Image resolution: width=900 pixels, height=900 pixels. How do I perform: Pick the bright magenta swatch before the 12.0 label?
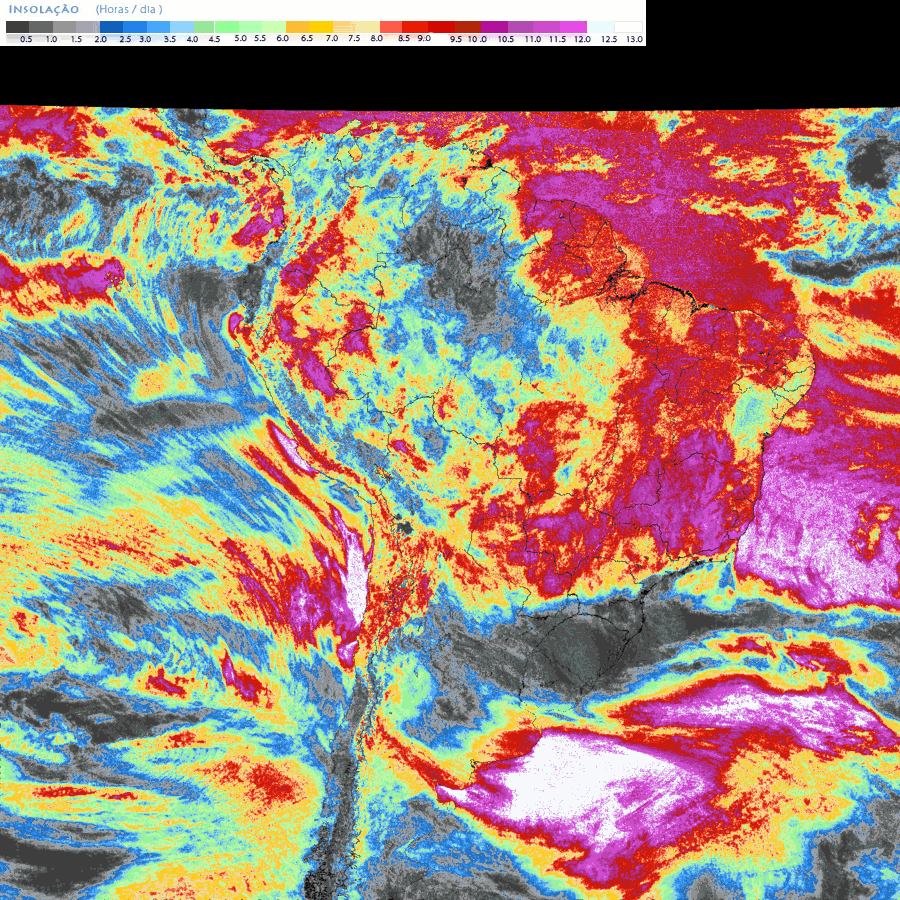tap(573, 27)
